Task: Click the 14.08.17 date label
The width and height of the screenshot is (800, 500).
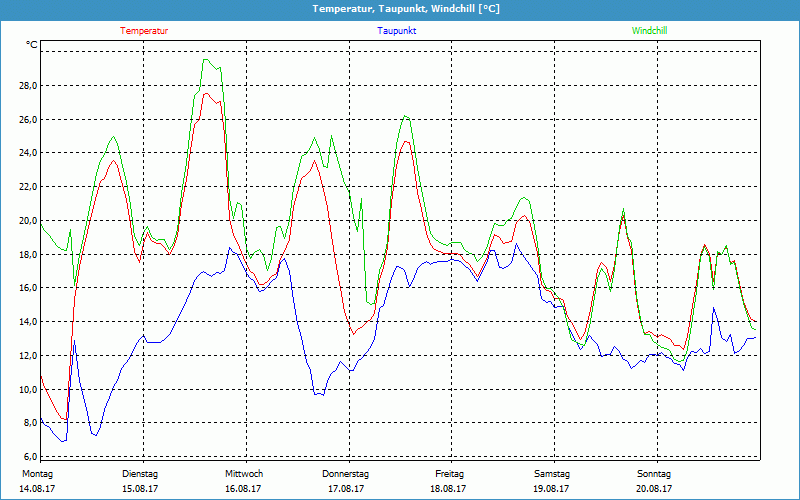Action: [38, 489]
